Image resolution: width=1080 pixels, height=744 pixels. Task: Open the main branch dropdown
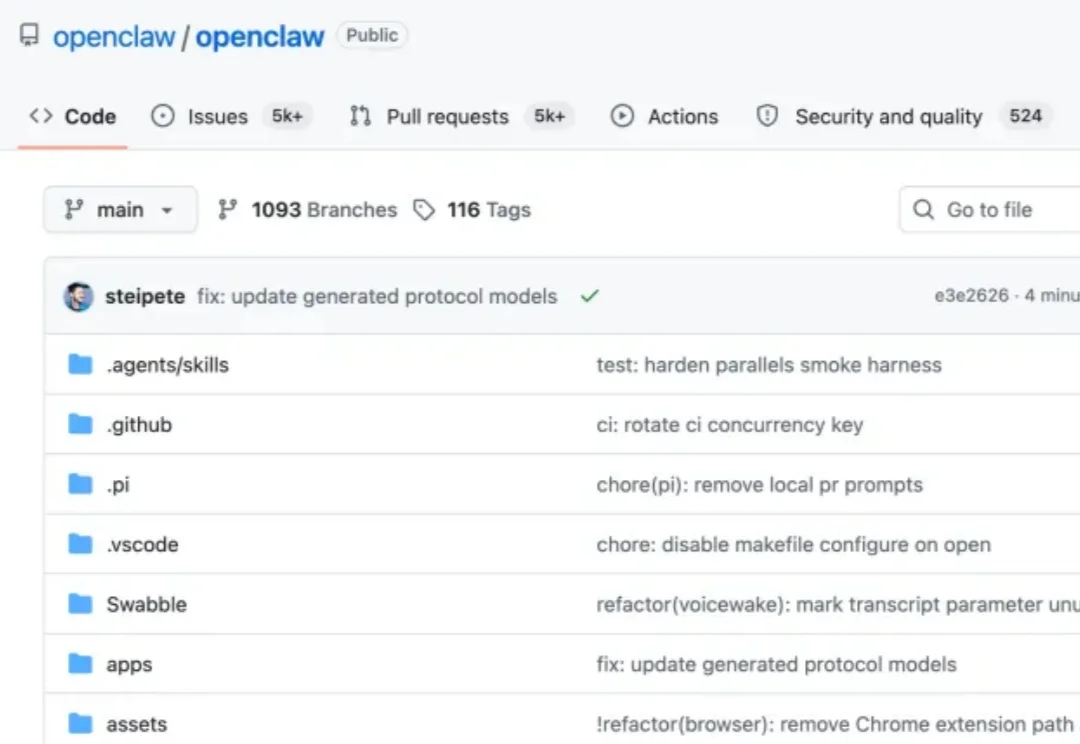click(120, 210)
